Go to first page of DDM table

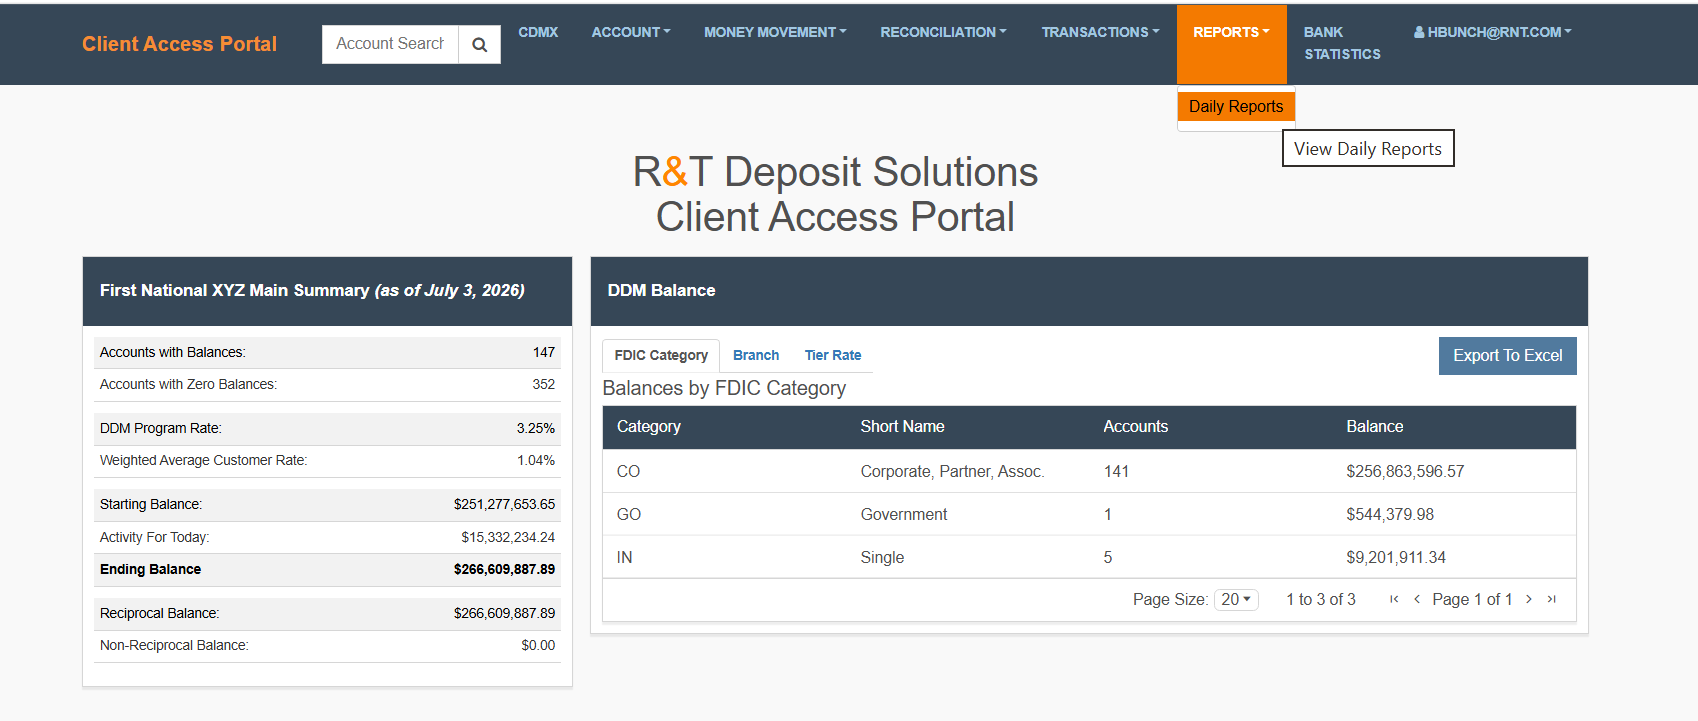(x=1394, y=599)
